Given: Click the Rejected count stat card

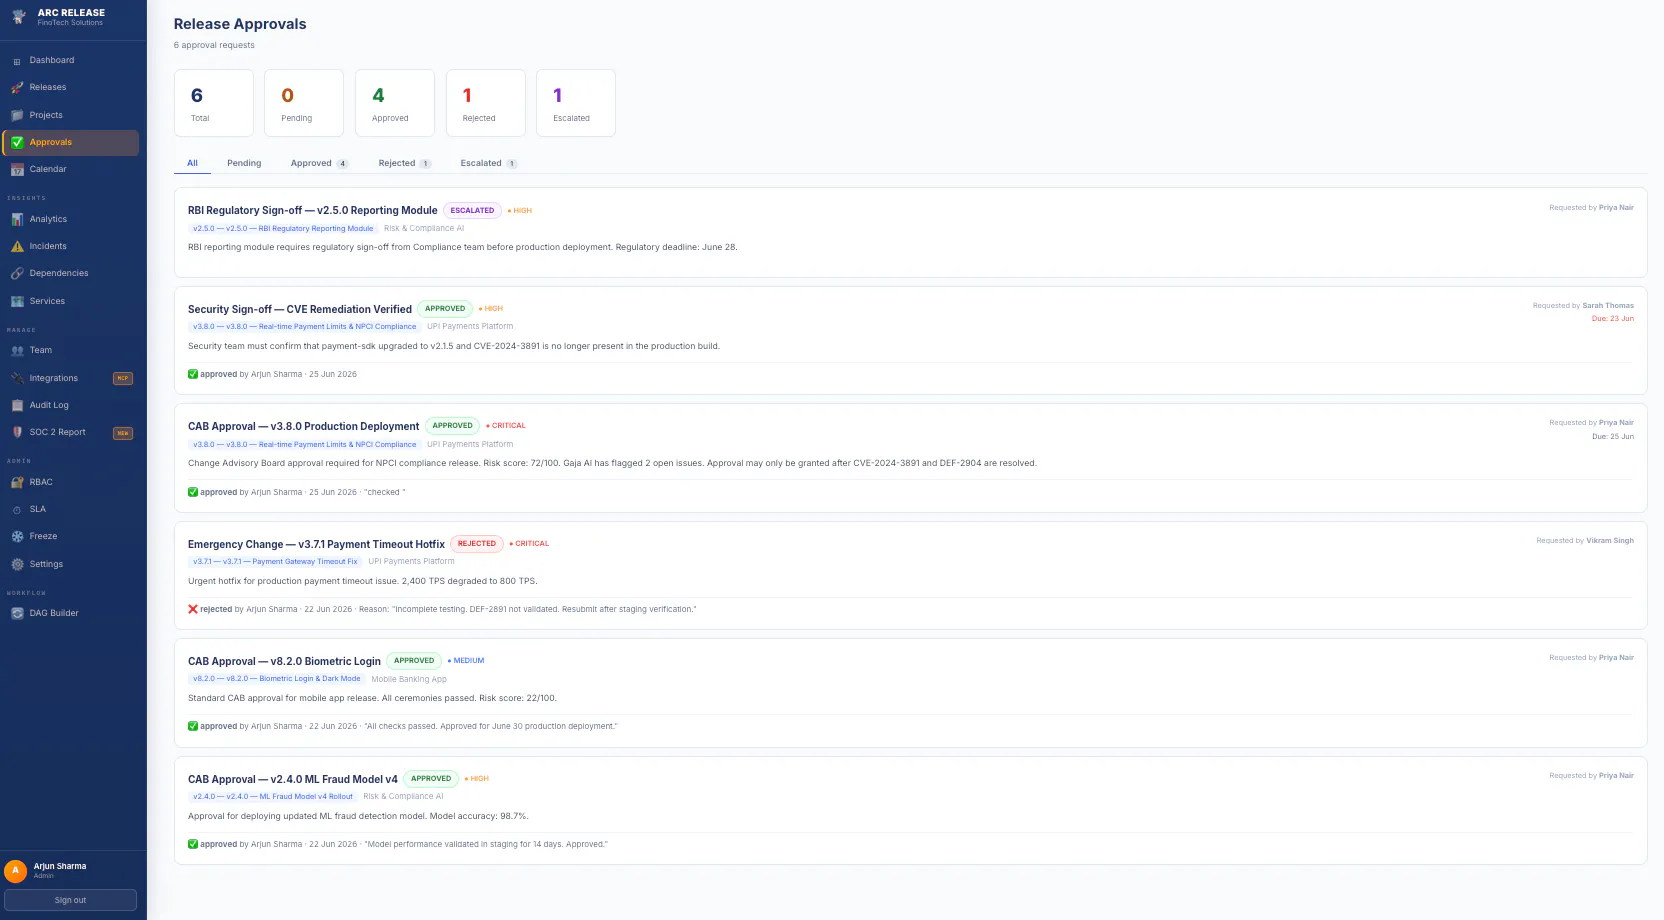Looking at the screenshot, I should 486,103.
